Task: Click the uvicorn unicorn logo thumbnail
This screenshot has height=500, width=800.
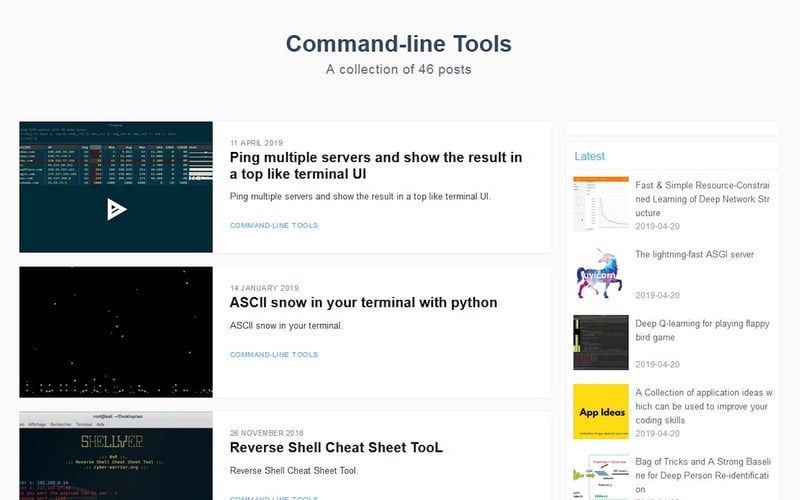Action: [601, 273]
